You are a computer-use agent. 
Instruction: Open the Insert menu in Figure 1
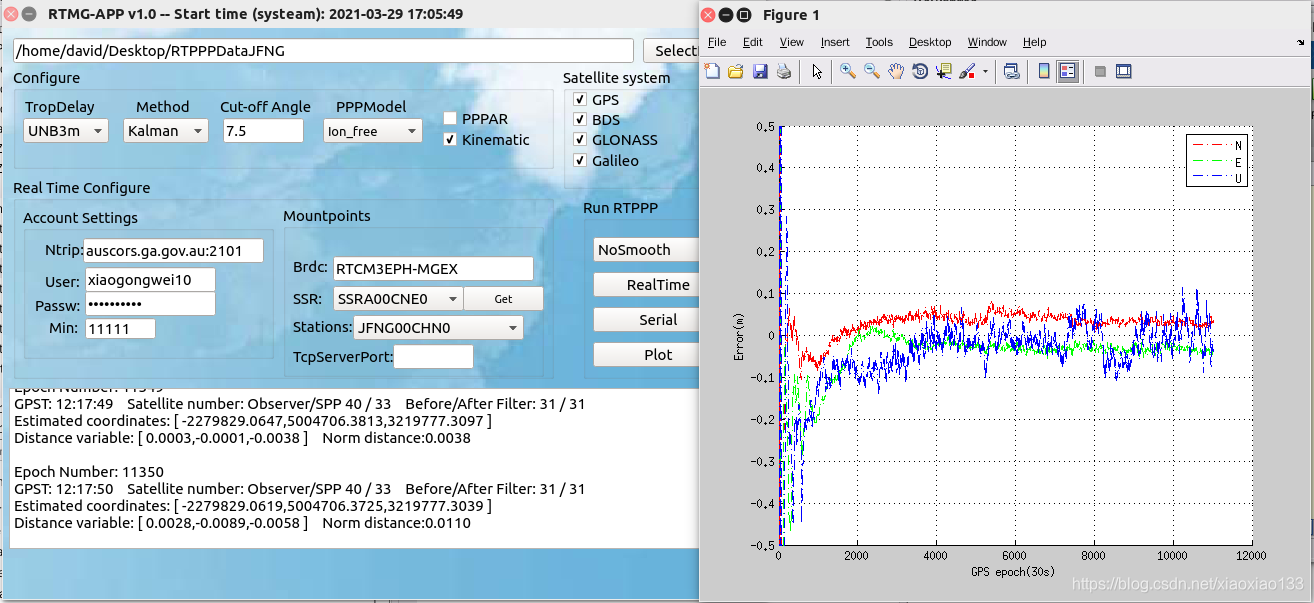835,42
